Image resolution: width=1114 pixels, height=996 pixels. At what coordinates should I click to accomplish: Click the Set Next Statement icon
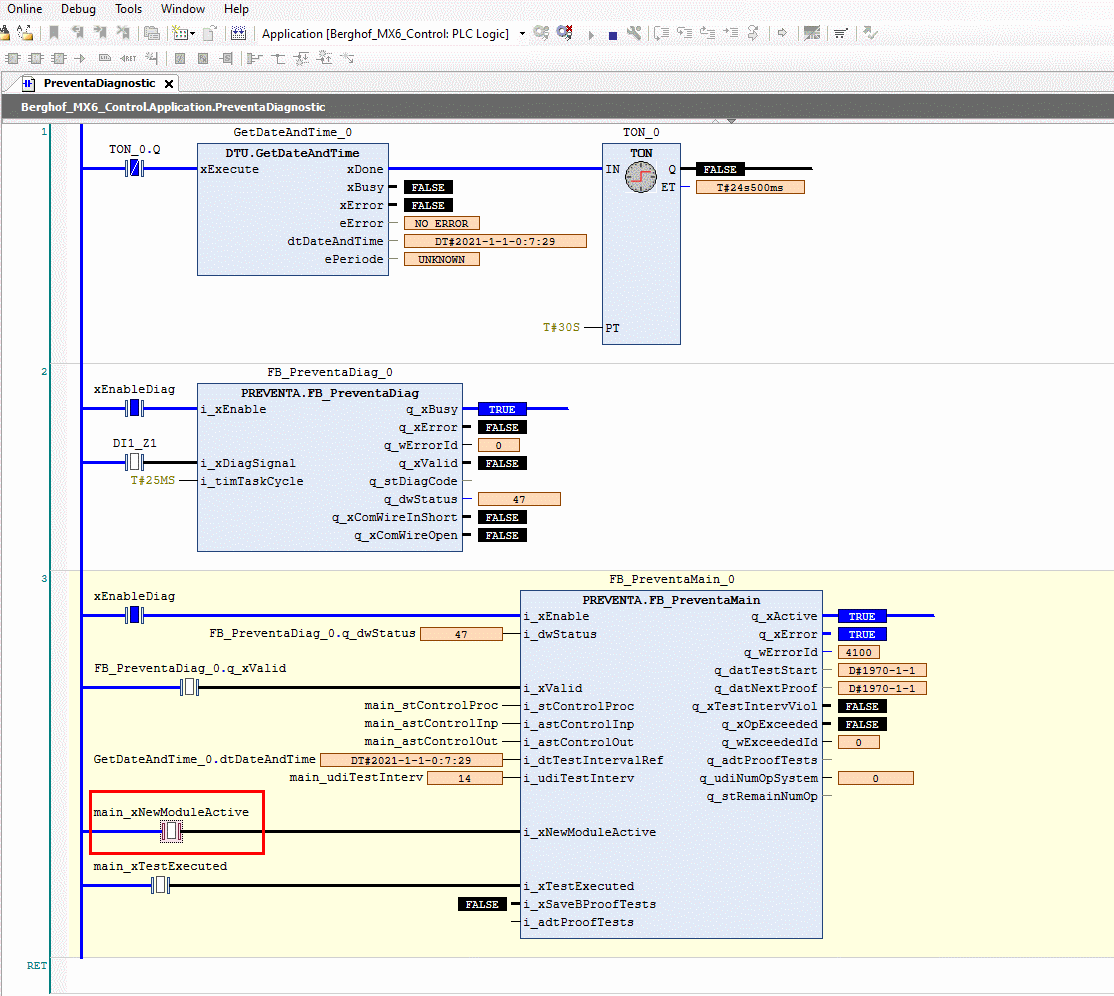tap(753, 33)
